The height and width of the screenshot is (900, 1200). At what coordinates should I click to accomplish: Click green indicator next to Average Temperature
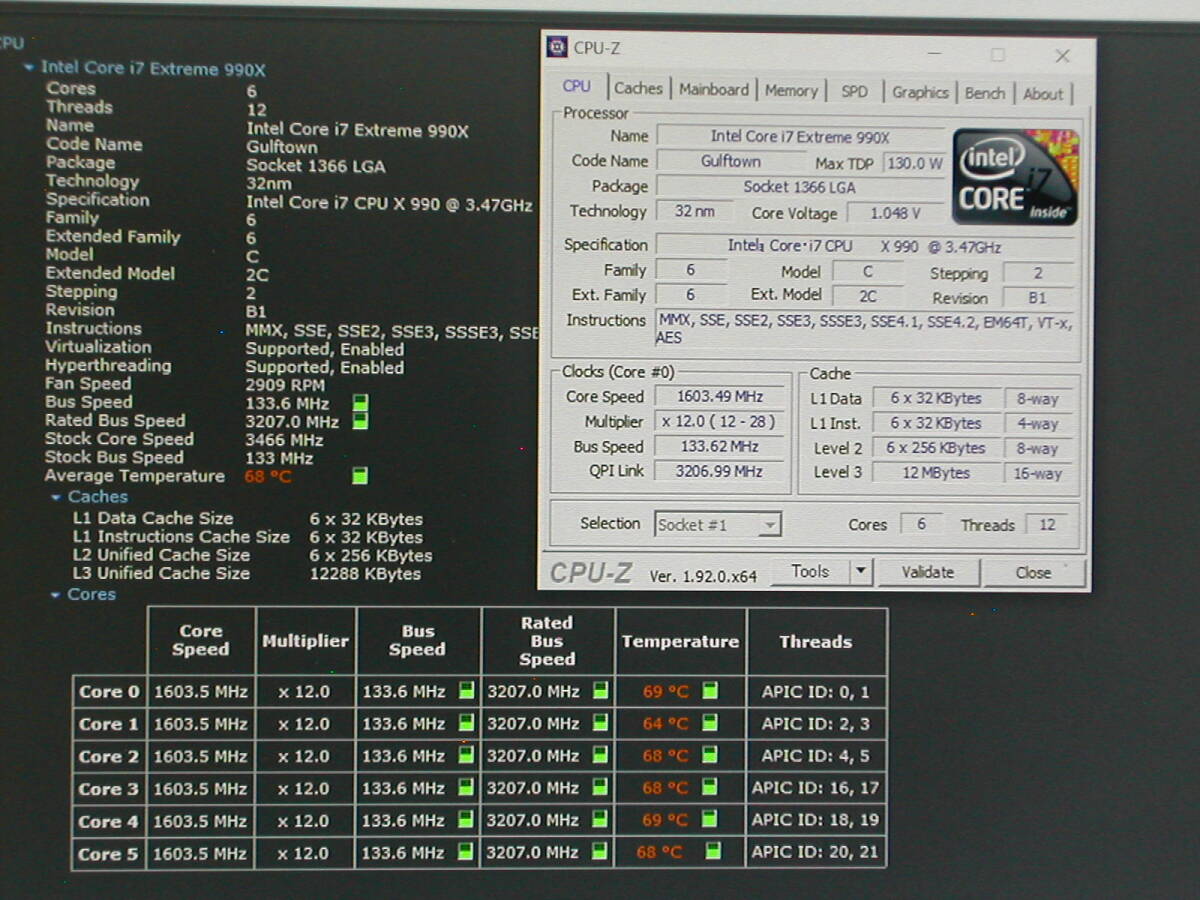[360, 476]
